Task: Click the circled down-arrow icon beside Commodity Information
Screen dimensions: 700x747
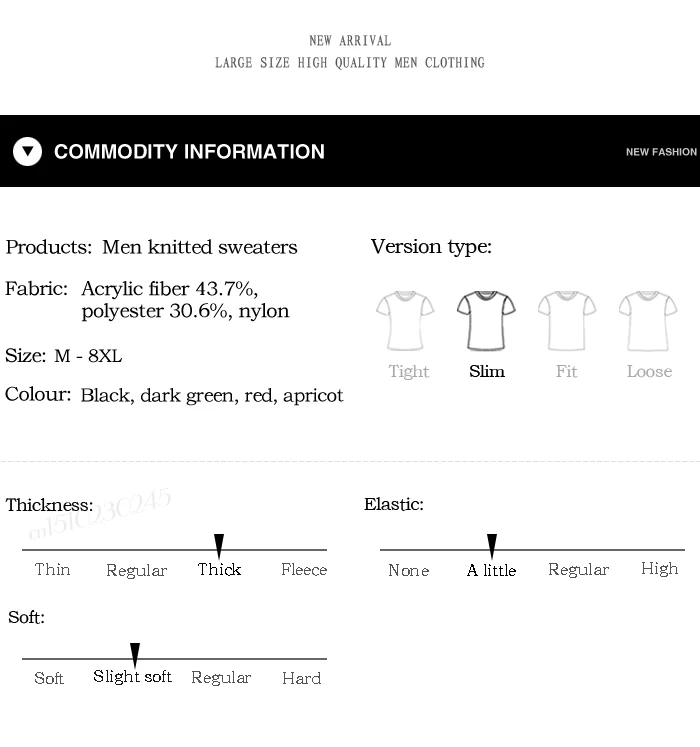Action: coord(28,151)
